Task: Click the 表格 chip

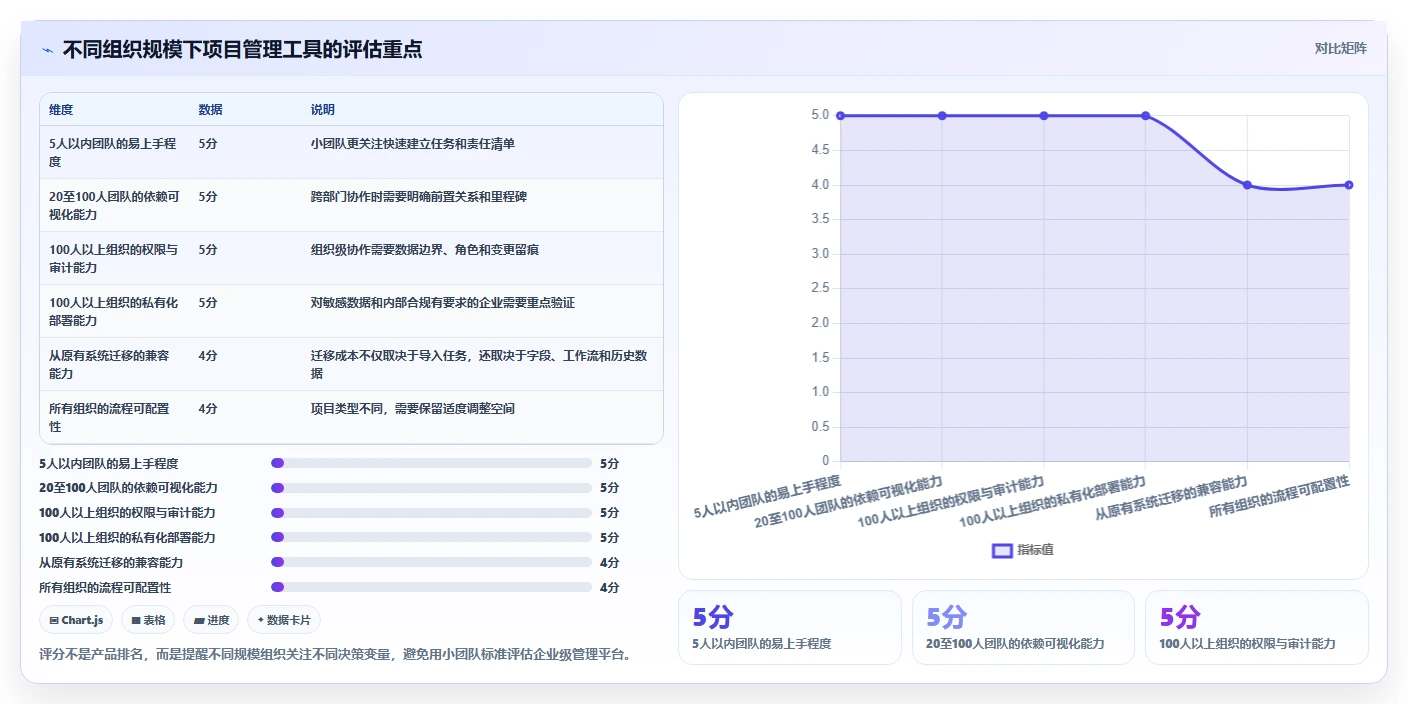Action: 148,620
